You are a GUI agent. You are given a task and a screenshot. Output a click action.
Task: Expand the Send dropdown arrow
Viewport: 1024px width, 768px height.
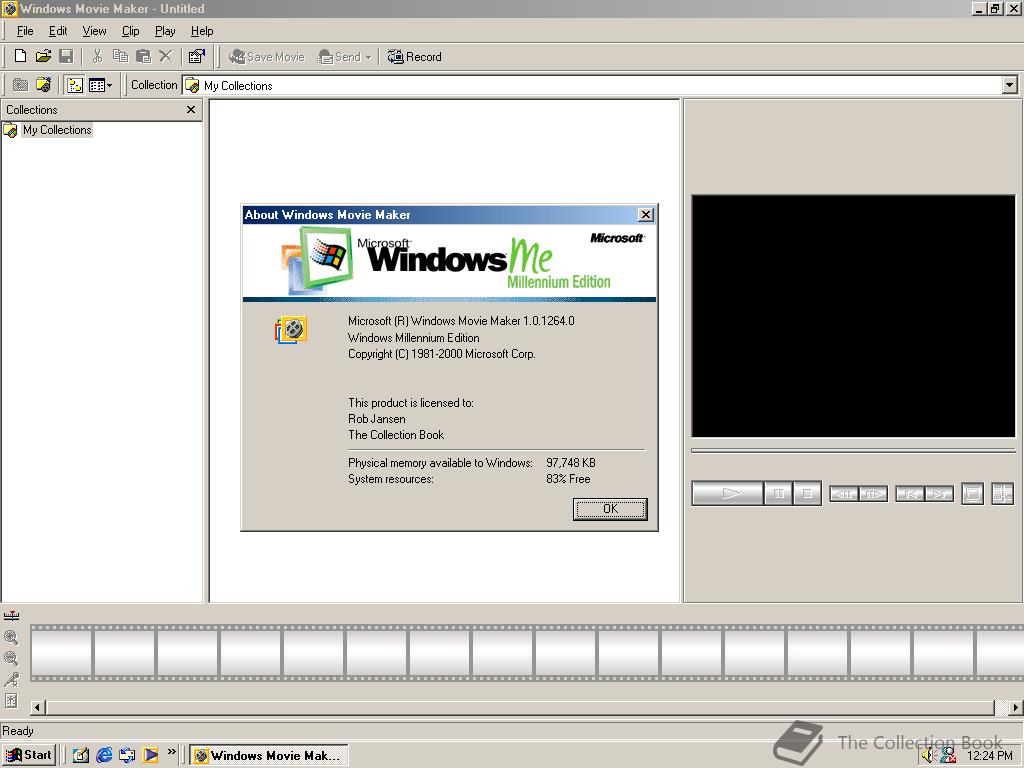(x=368, y=57)
